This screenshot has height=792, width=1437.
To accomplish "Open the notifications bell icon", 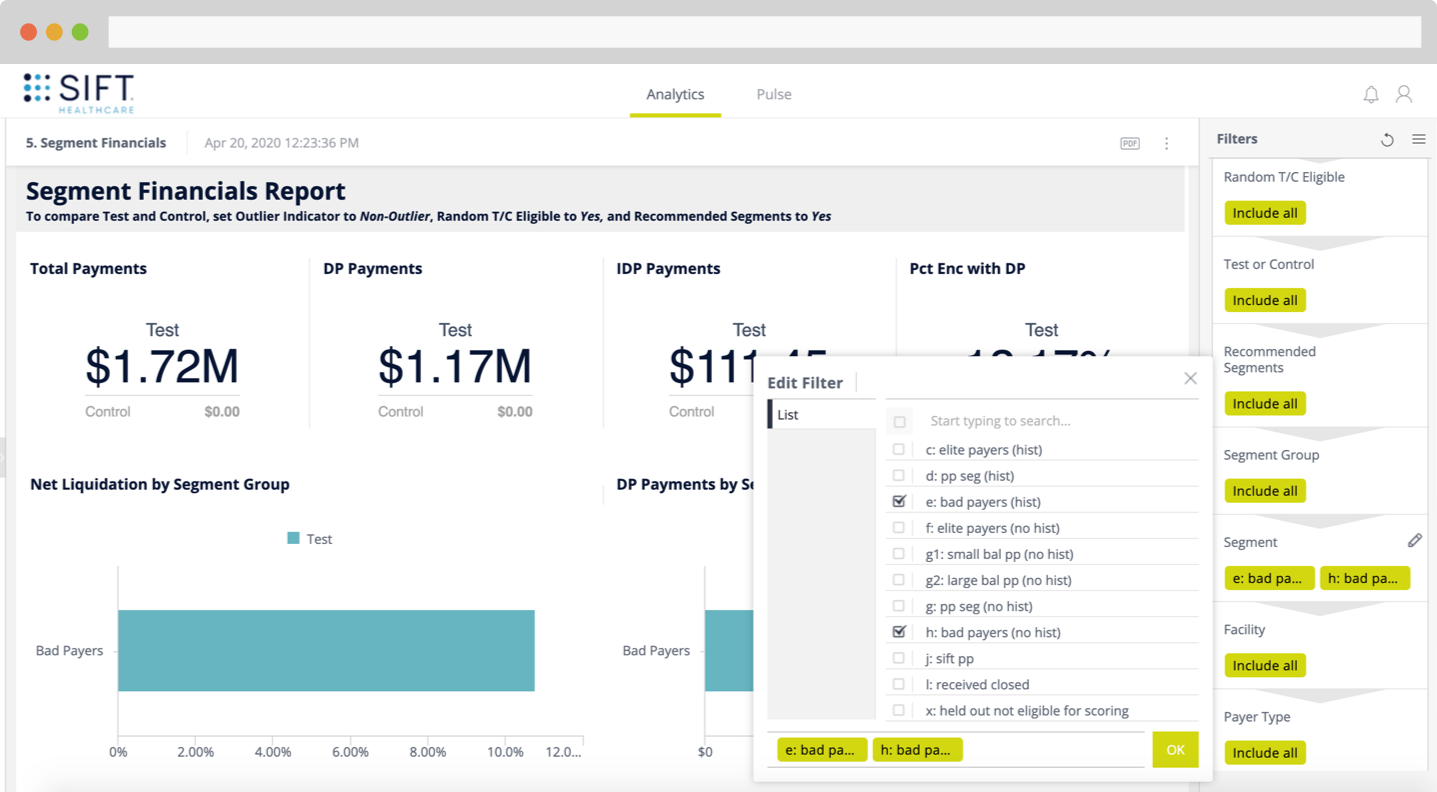I will coord(1371,94).
